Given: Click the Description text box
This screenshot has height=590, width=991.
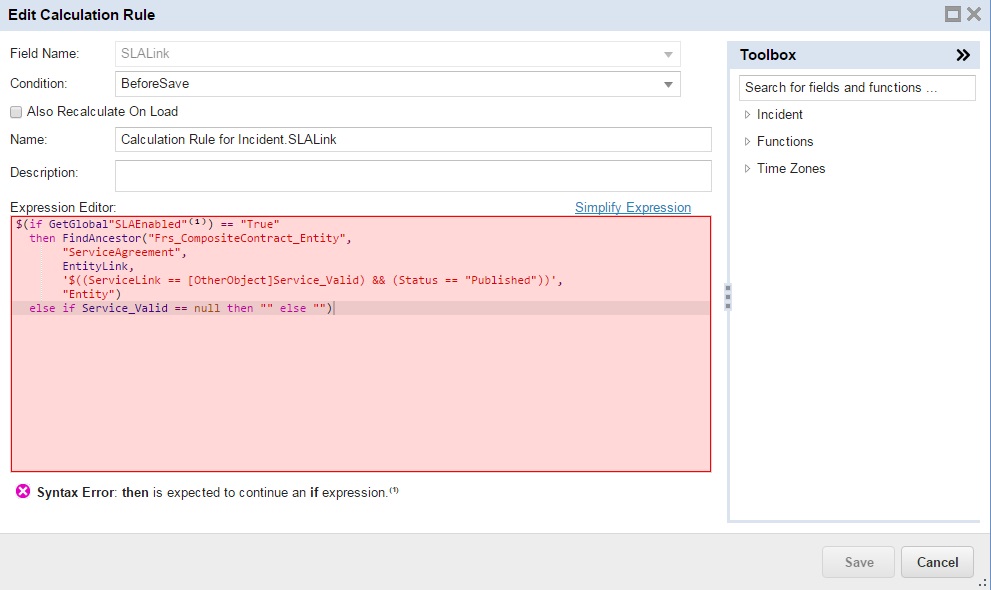Looking at the screenshot, I should pyautogui.click(x=413, y=175).
